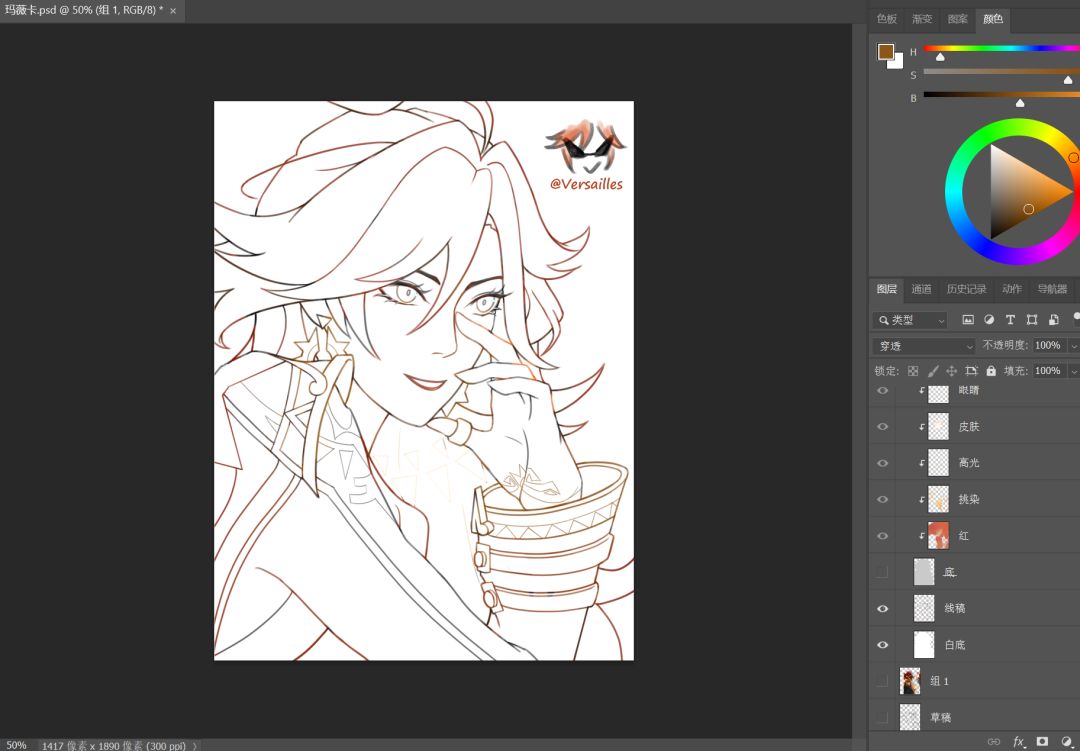1080x751 pixels.
Task: Click the lock all padlock icon
Action: [x=991, y=371]
